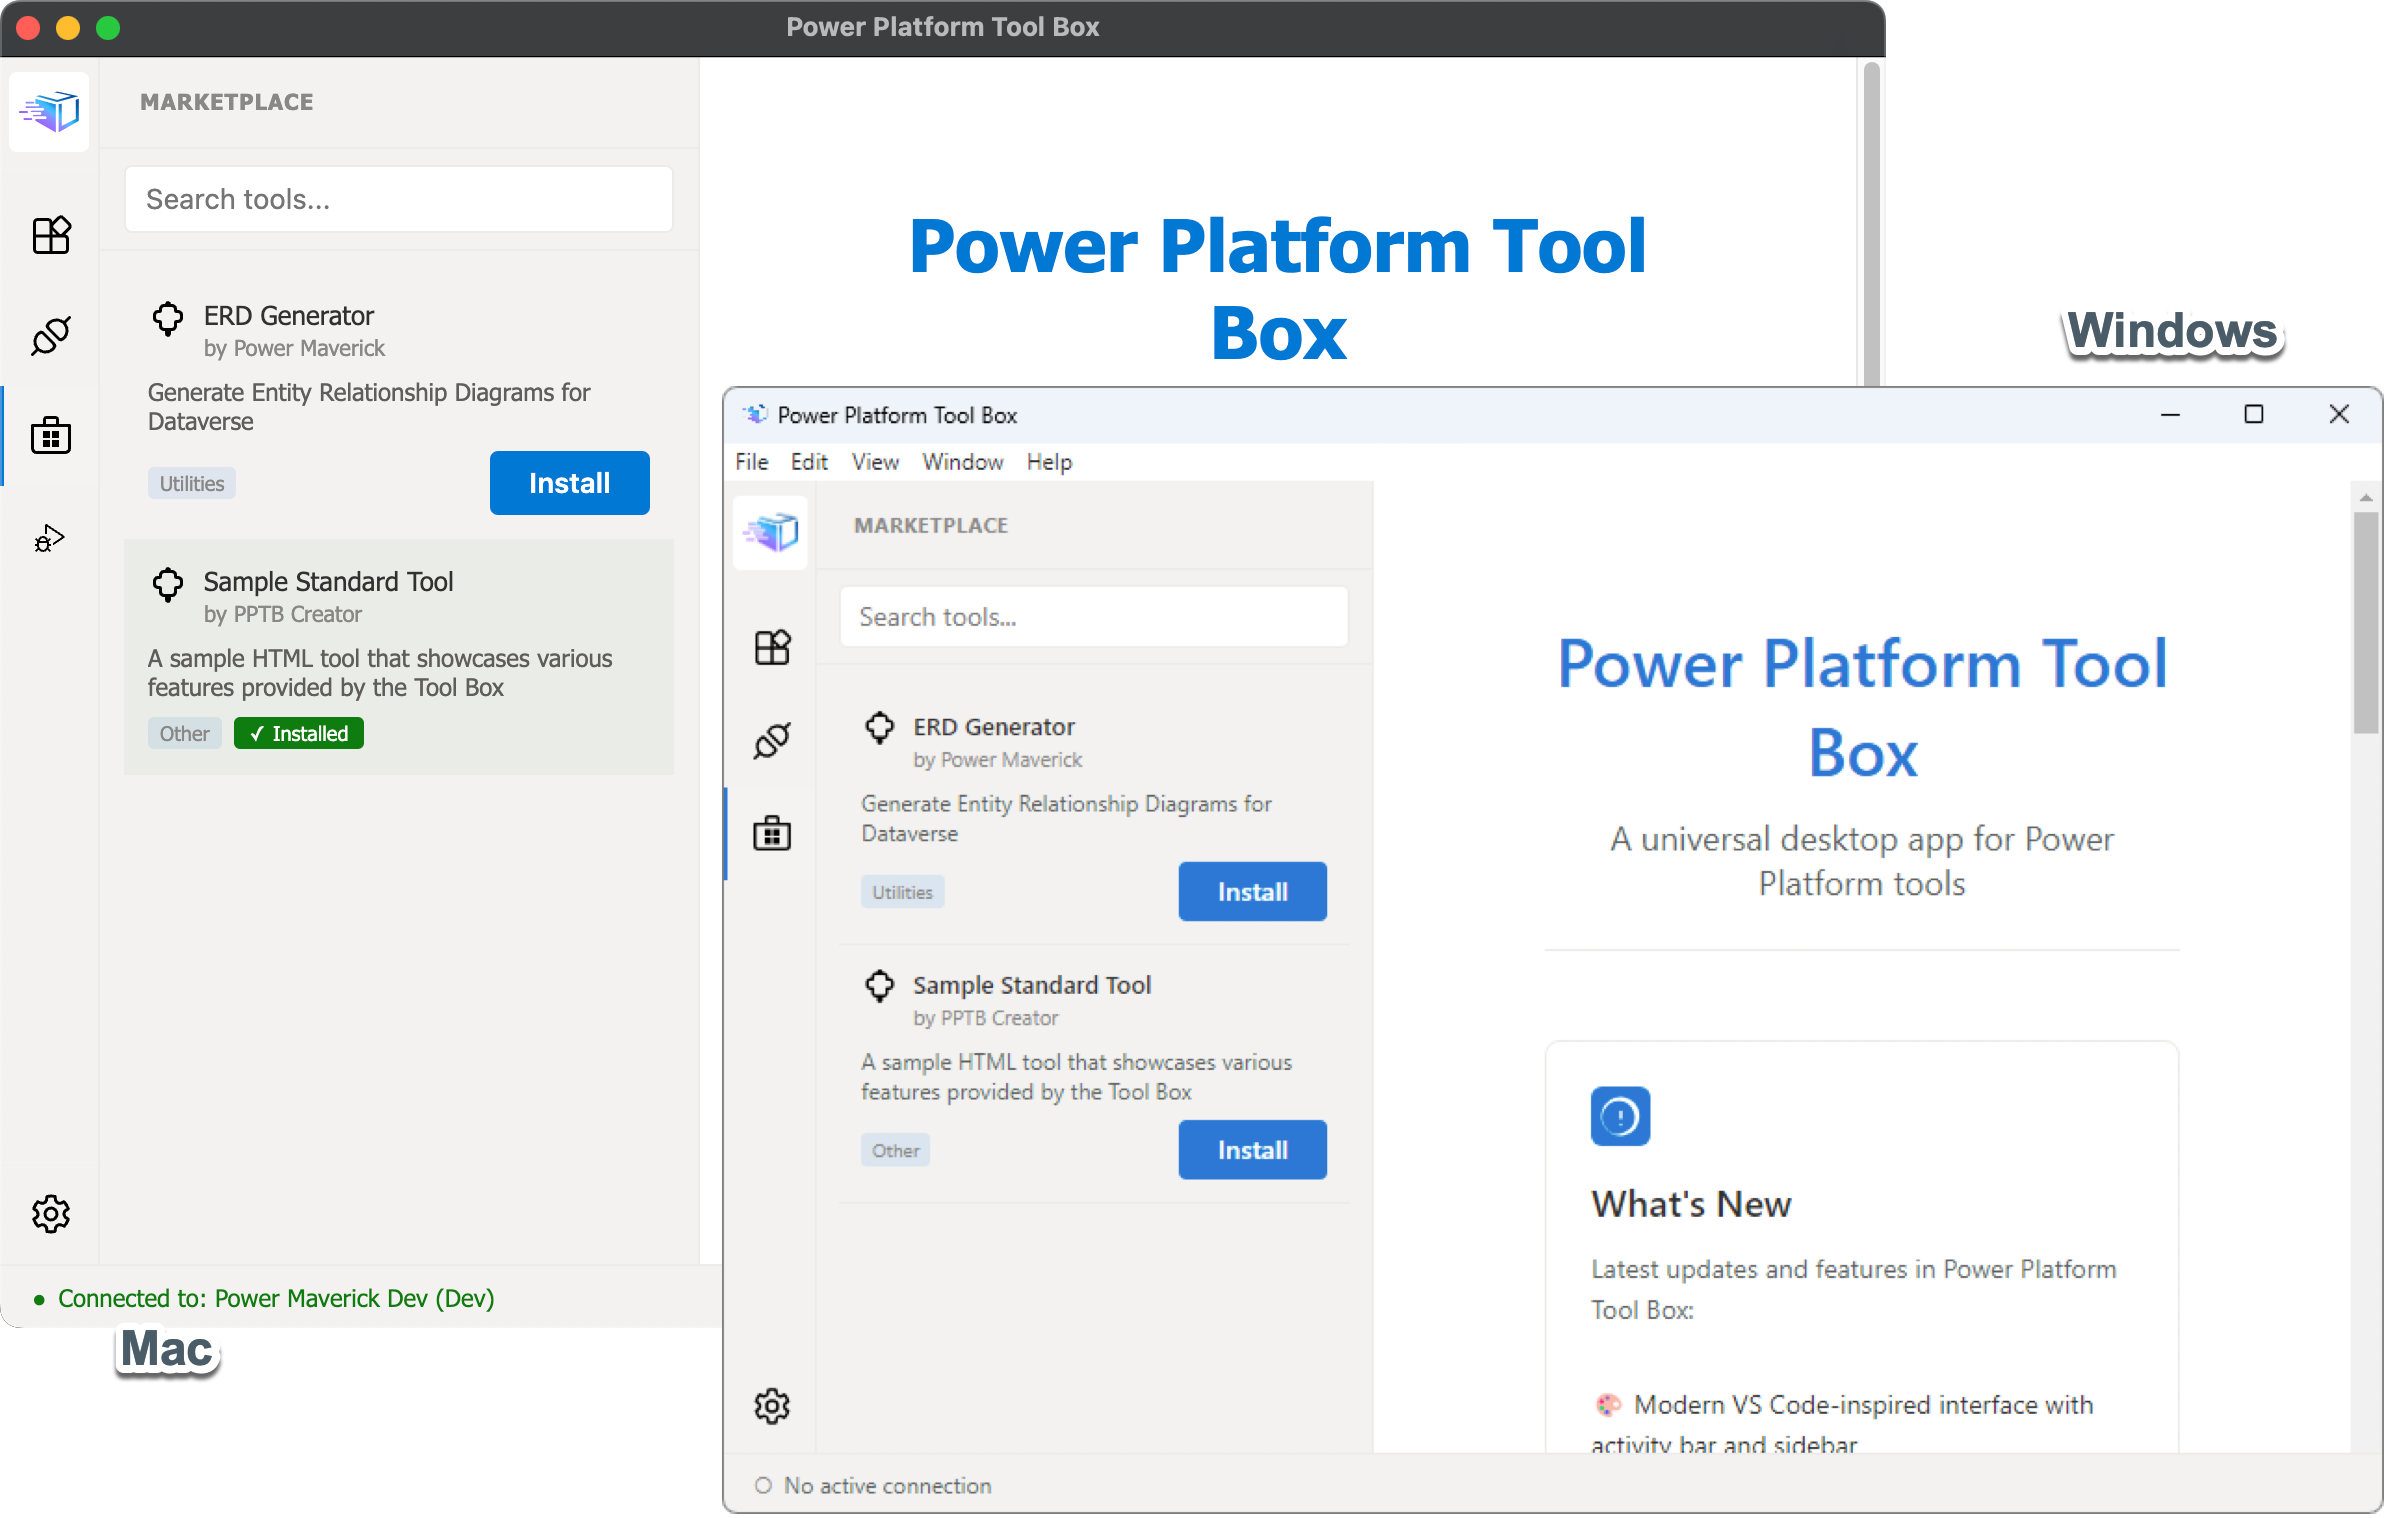Install ERD Generator in Windows window

pos(1252,892)
